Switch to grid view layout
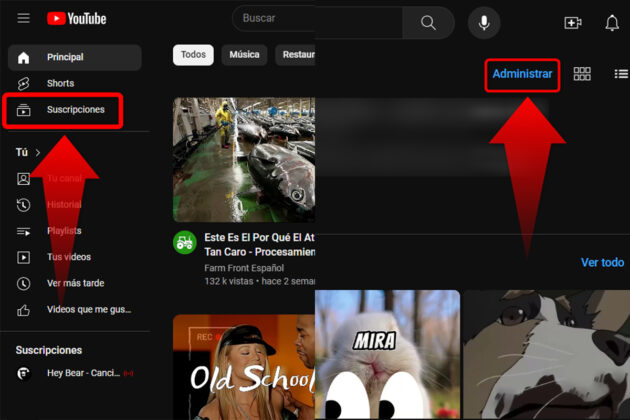The image size is (630, 420). pyautogui.click(x=582, y=74)
